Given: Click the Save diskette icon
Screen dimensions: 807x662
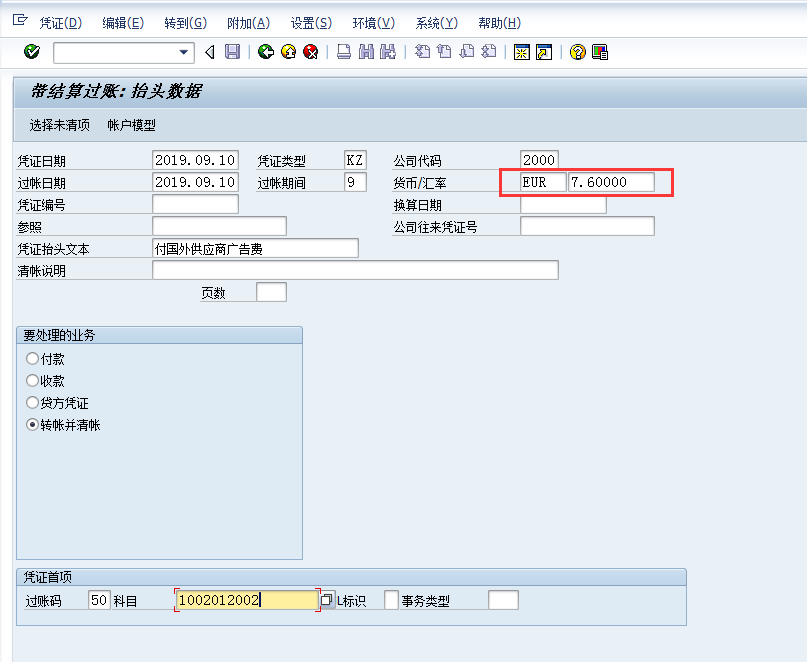Looking at the screenshot, I should tap(233, 52).
